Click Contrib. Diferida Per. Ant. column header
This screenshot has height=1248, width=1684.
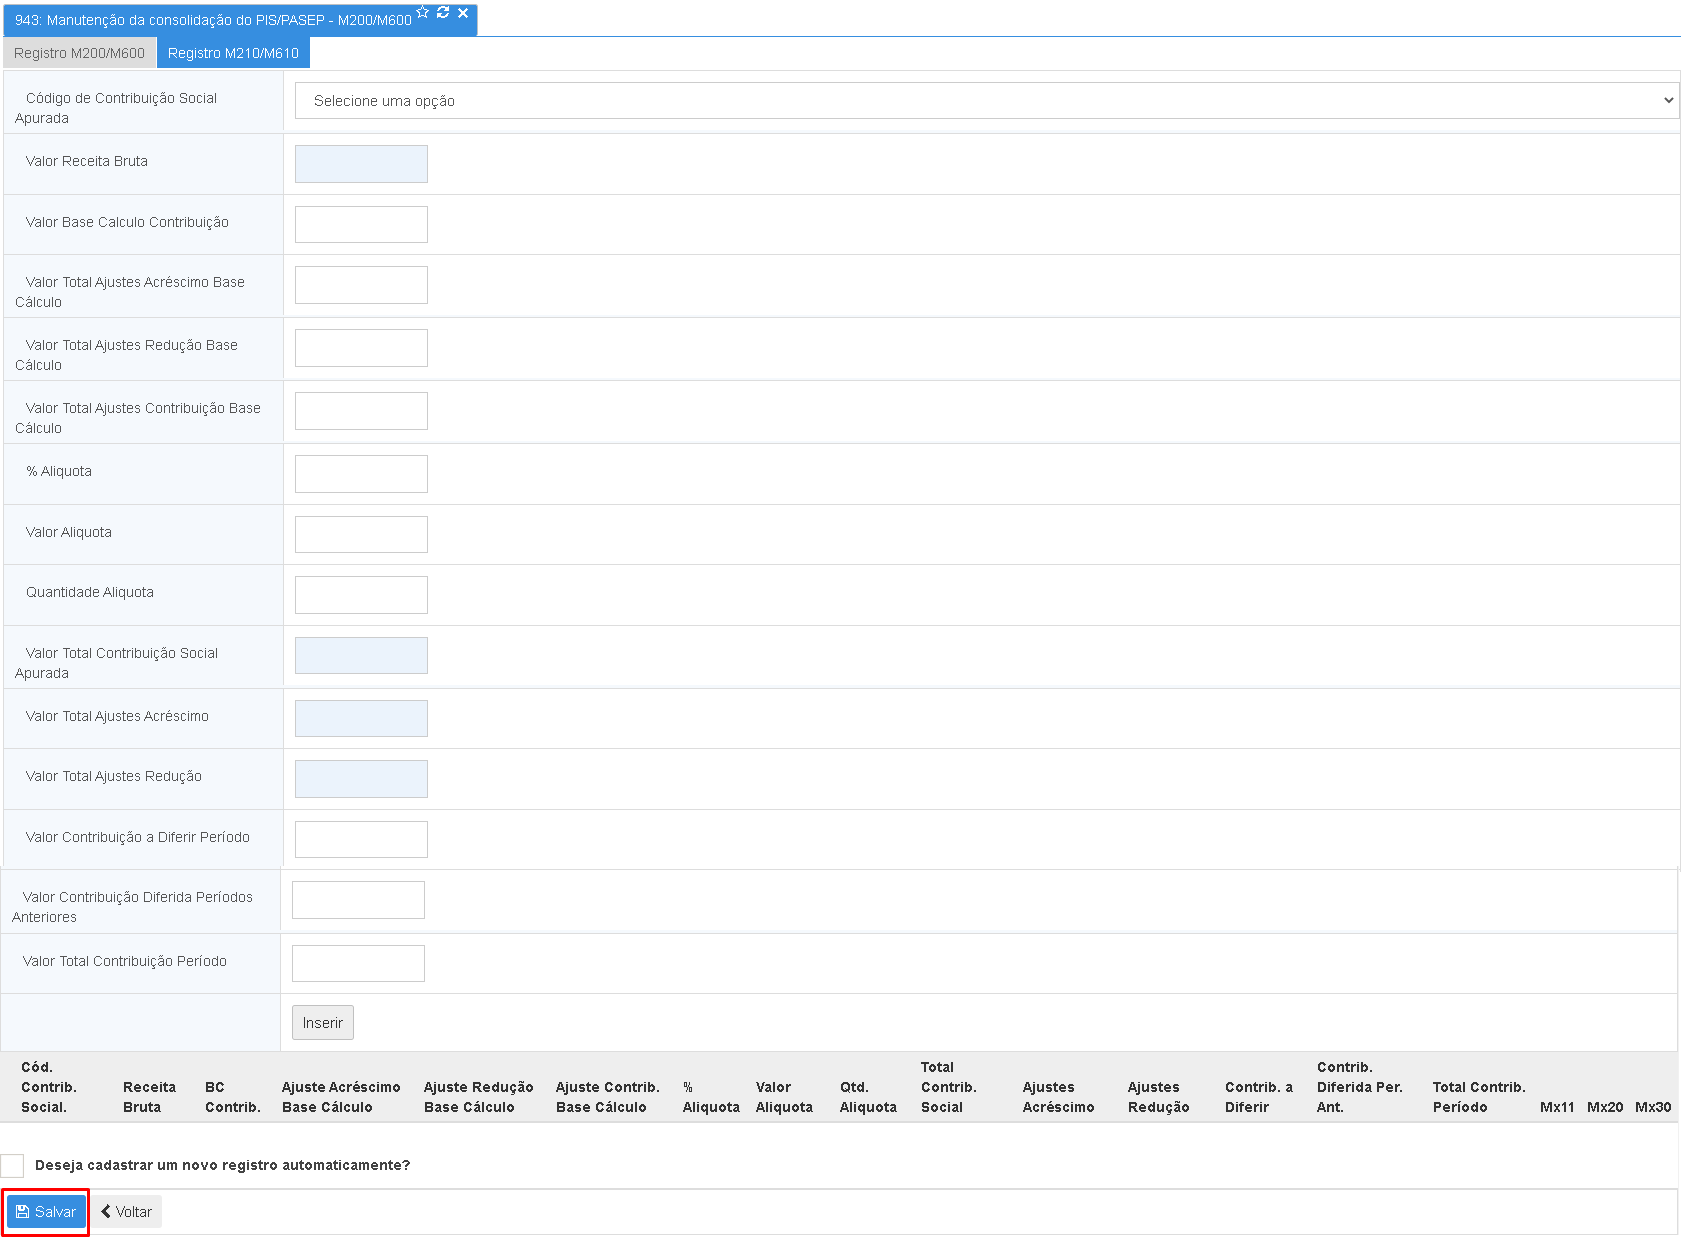tap(1360, 1088)
